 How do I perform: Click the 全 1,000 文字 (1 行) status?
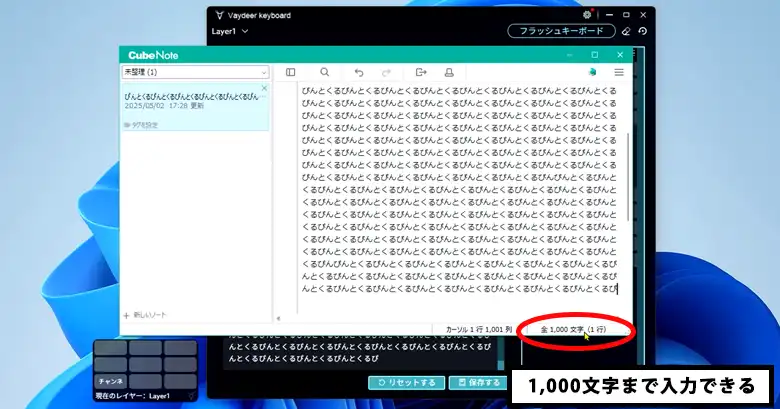click(x=574, y=329)
